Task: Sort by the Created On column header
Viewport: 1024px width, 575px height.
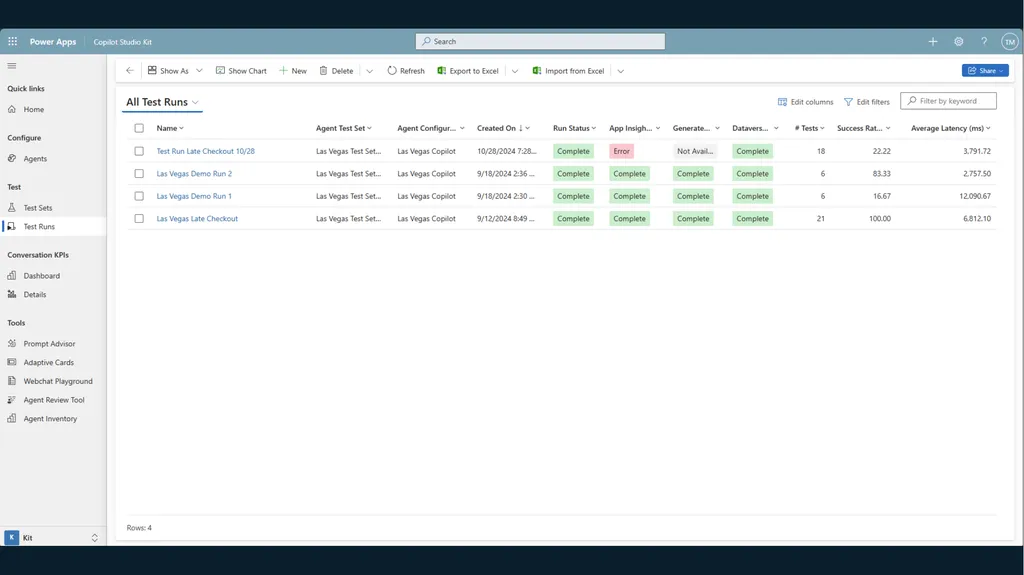Action: coord(503,128)
